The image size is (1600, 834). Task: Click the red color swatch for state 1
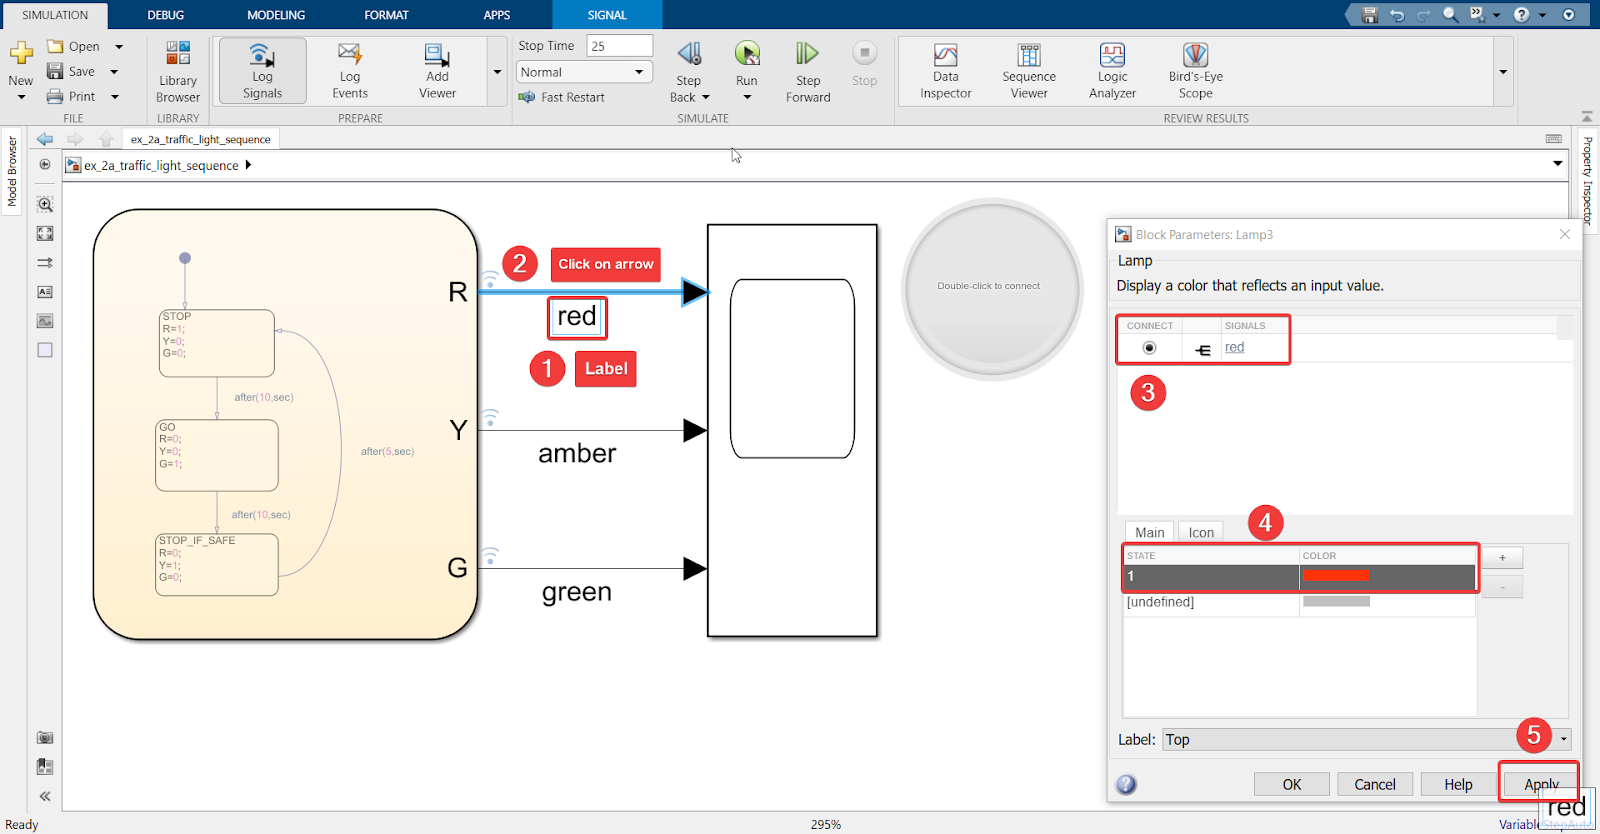coord(1336,576)
